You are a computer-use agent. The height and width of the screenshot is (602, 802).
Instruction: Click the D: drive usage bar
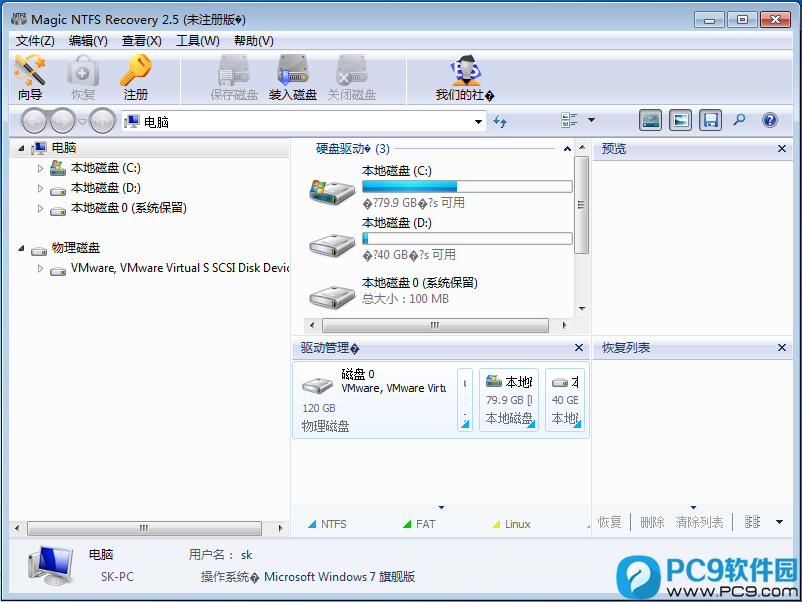point(467,238)
